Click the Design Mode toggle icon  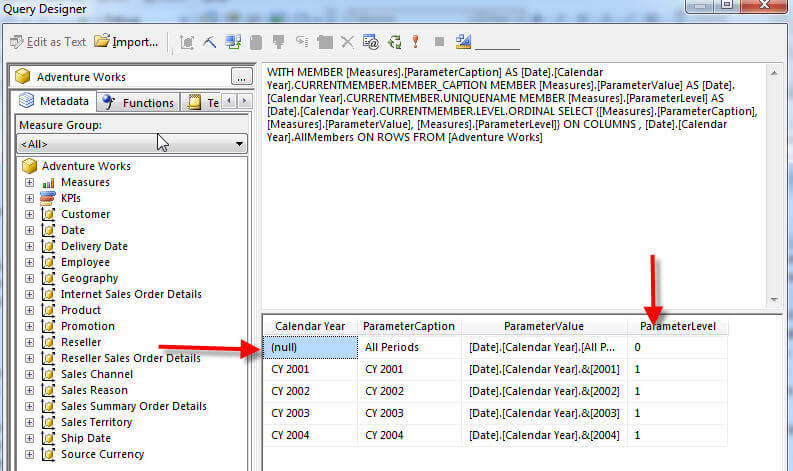[x=463, y=42]
